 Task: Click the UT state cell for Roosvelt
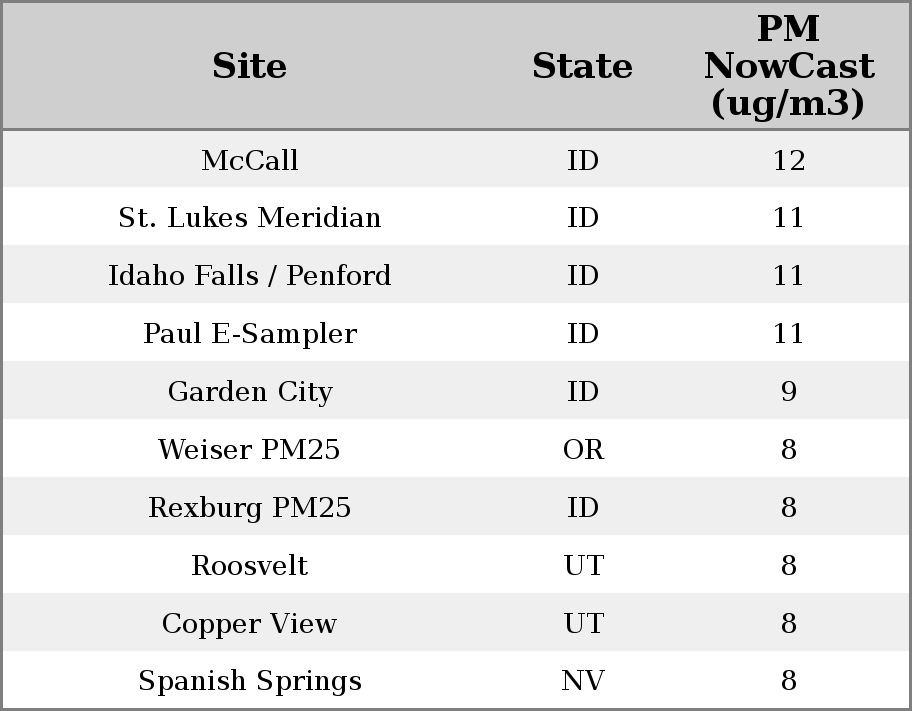[x=583, y=566]
